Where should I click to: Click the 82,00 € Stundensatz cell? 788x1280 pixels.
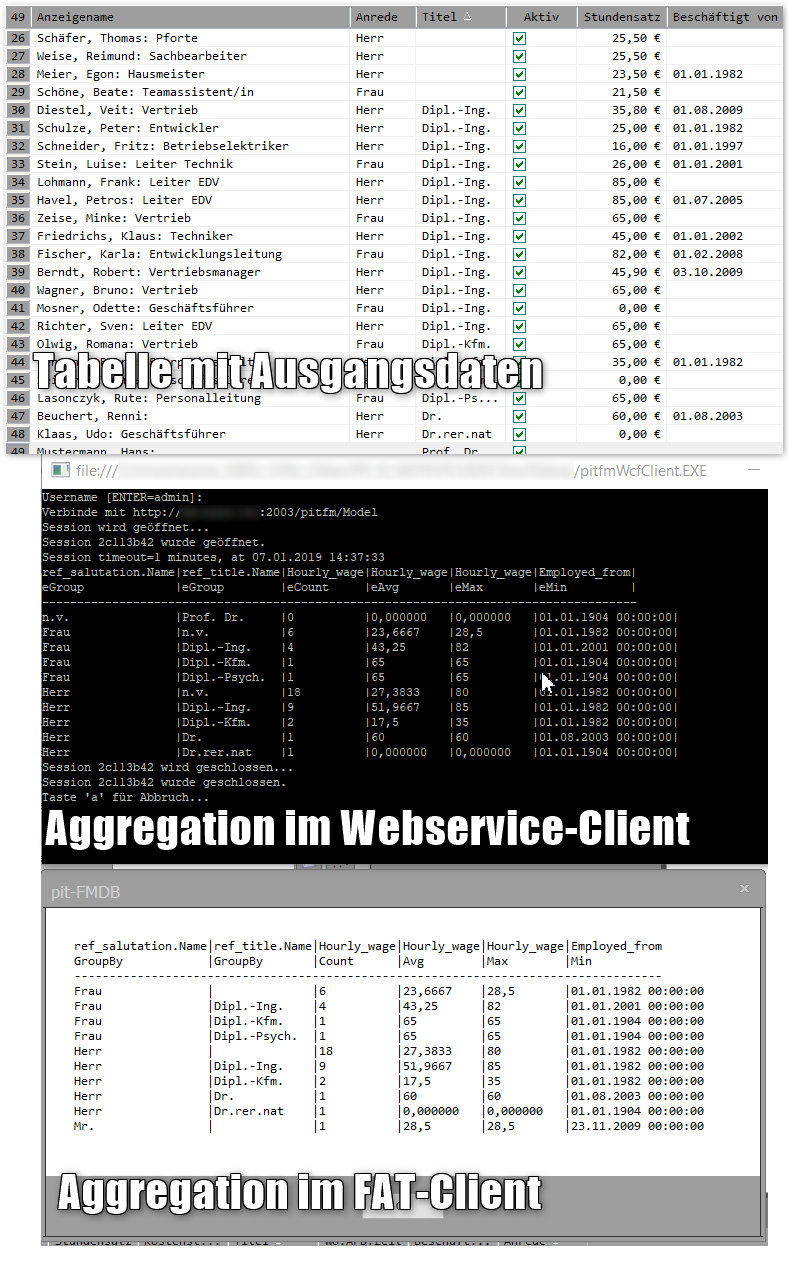click(621, 254)
